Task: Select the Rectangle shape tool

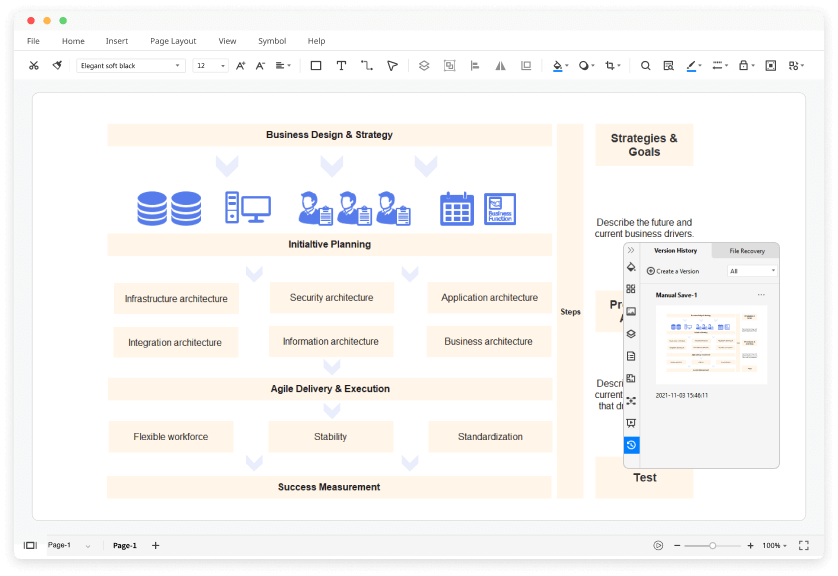Action: coord(315,64)
